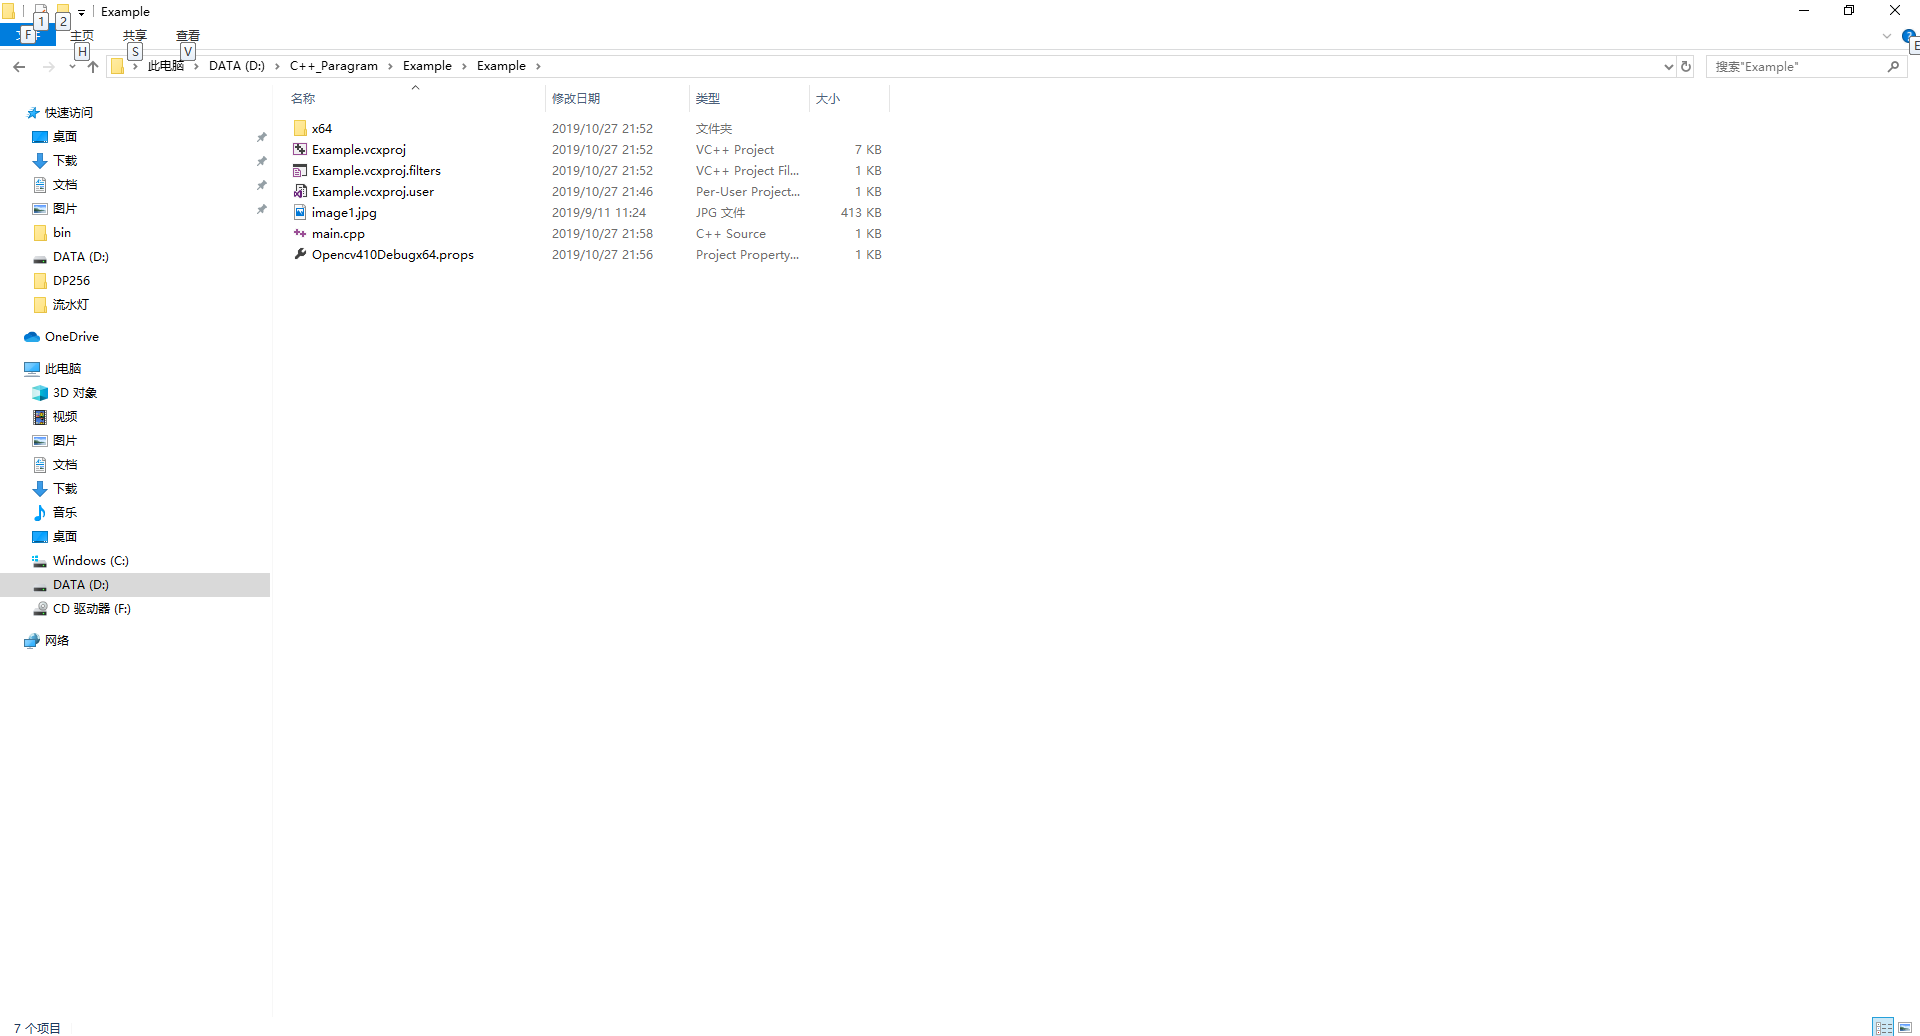
Task: Select the 查看 (View) ribbon tab
Action: click(x=187, y=35)
